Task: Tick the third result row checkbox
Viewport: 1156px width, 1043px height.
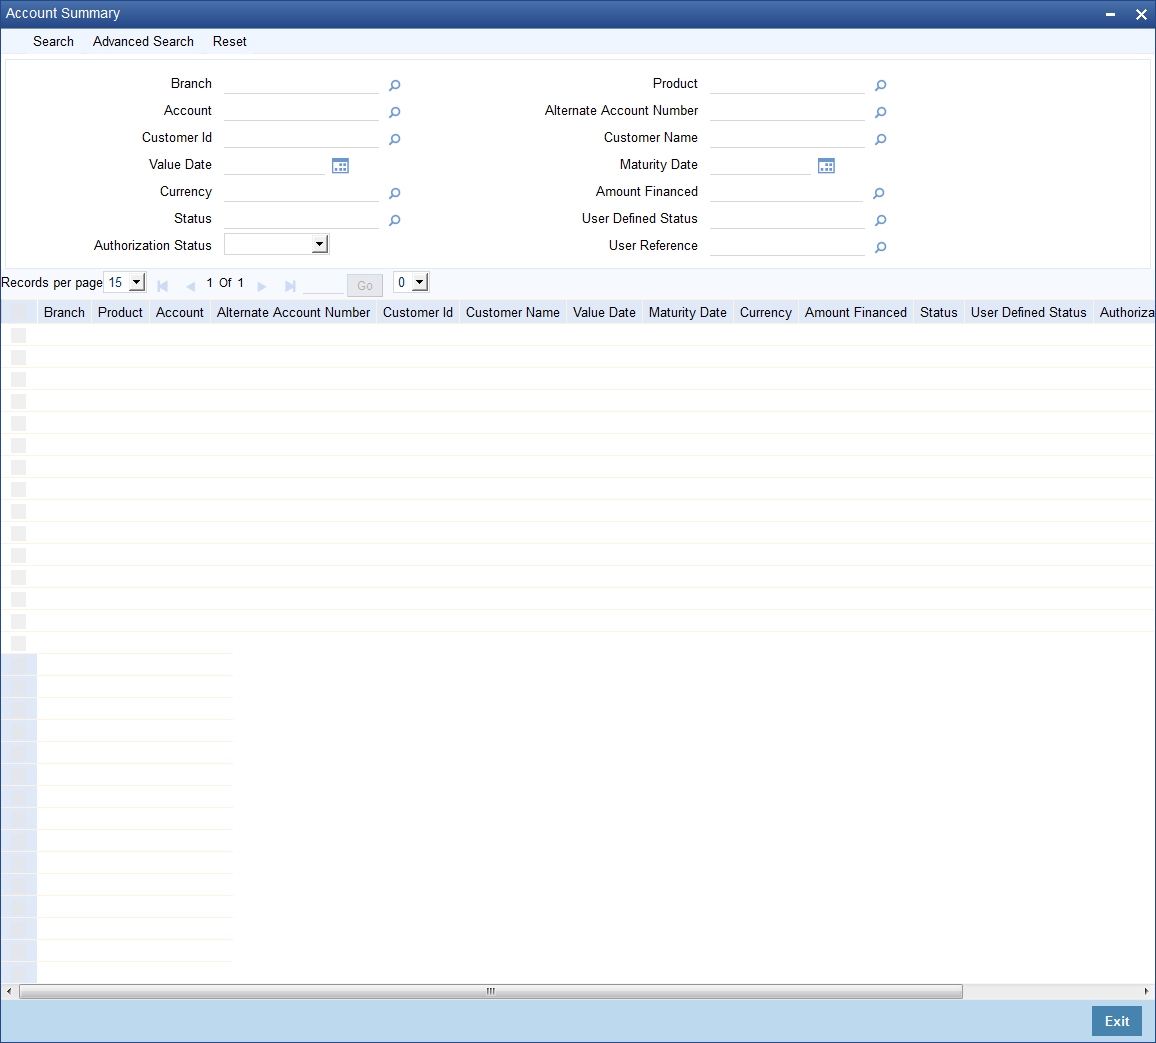Action: (18, 380)
